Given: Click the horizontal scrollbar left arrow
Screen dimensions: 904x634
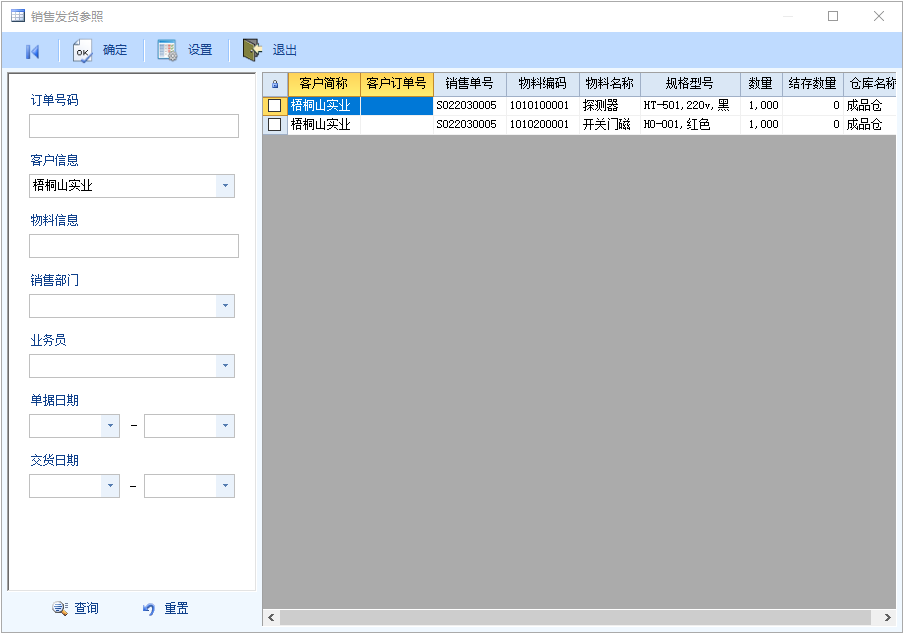Looking at the screenshot, I should click(271, 617).
